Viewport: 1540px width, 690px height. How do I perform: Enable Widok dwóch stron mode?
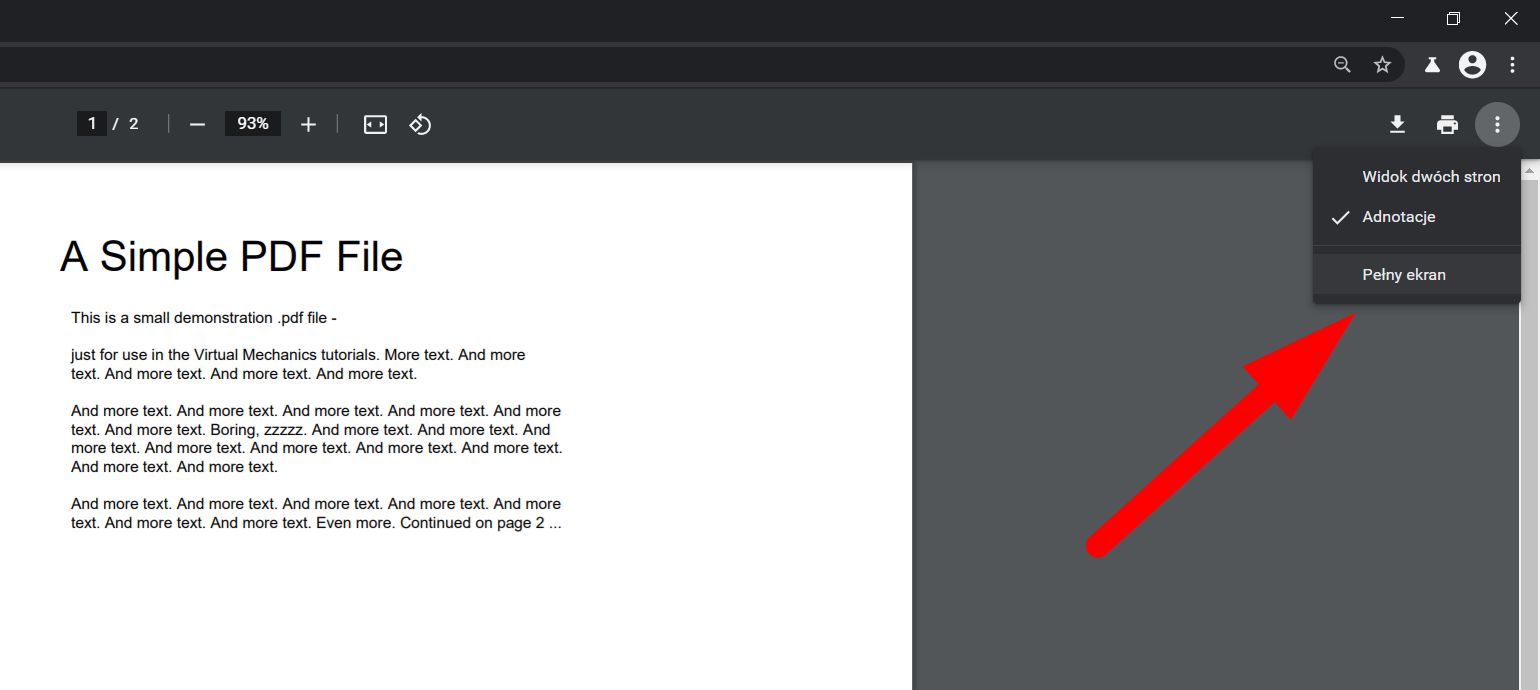pos(1431,176)
